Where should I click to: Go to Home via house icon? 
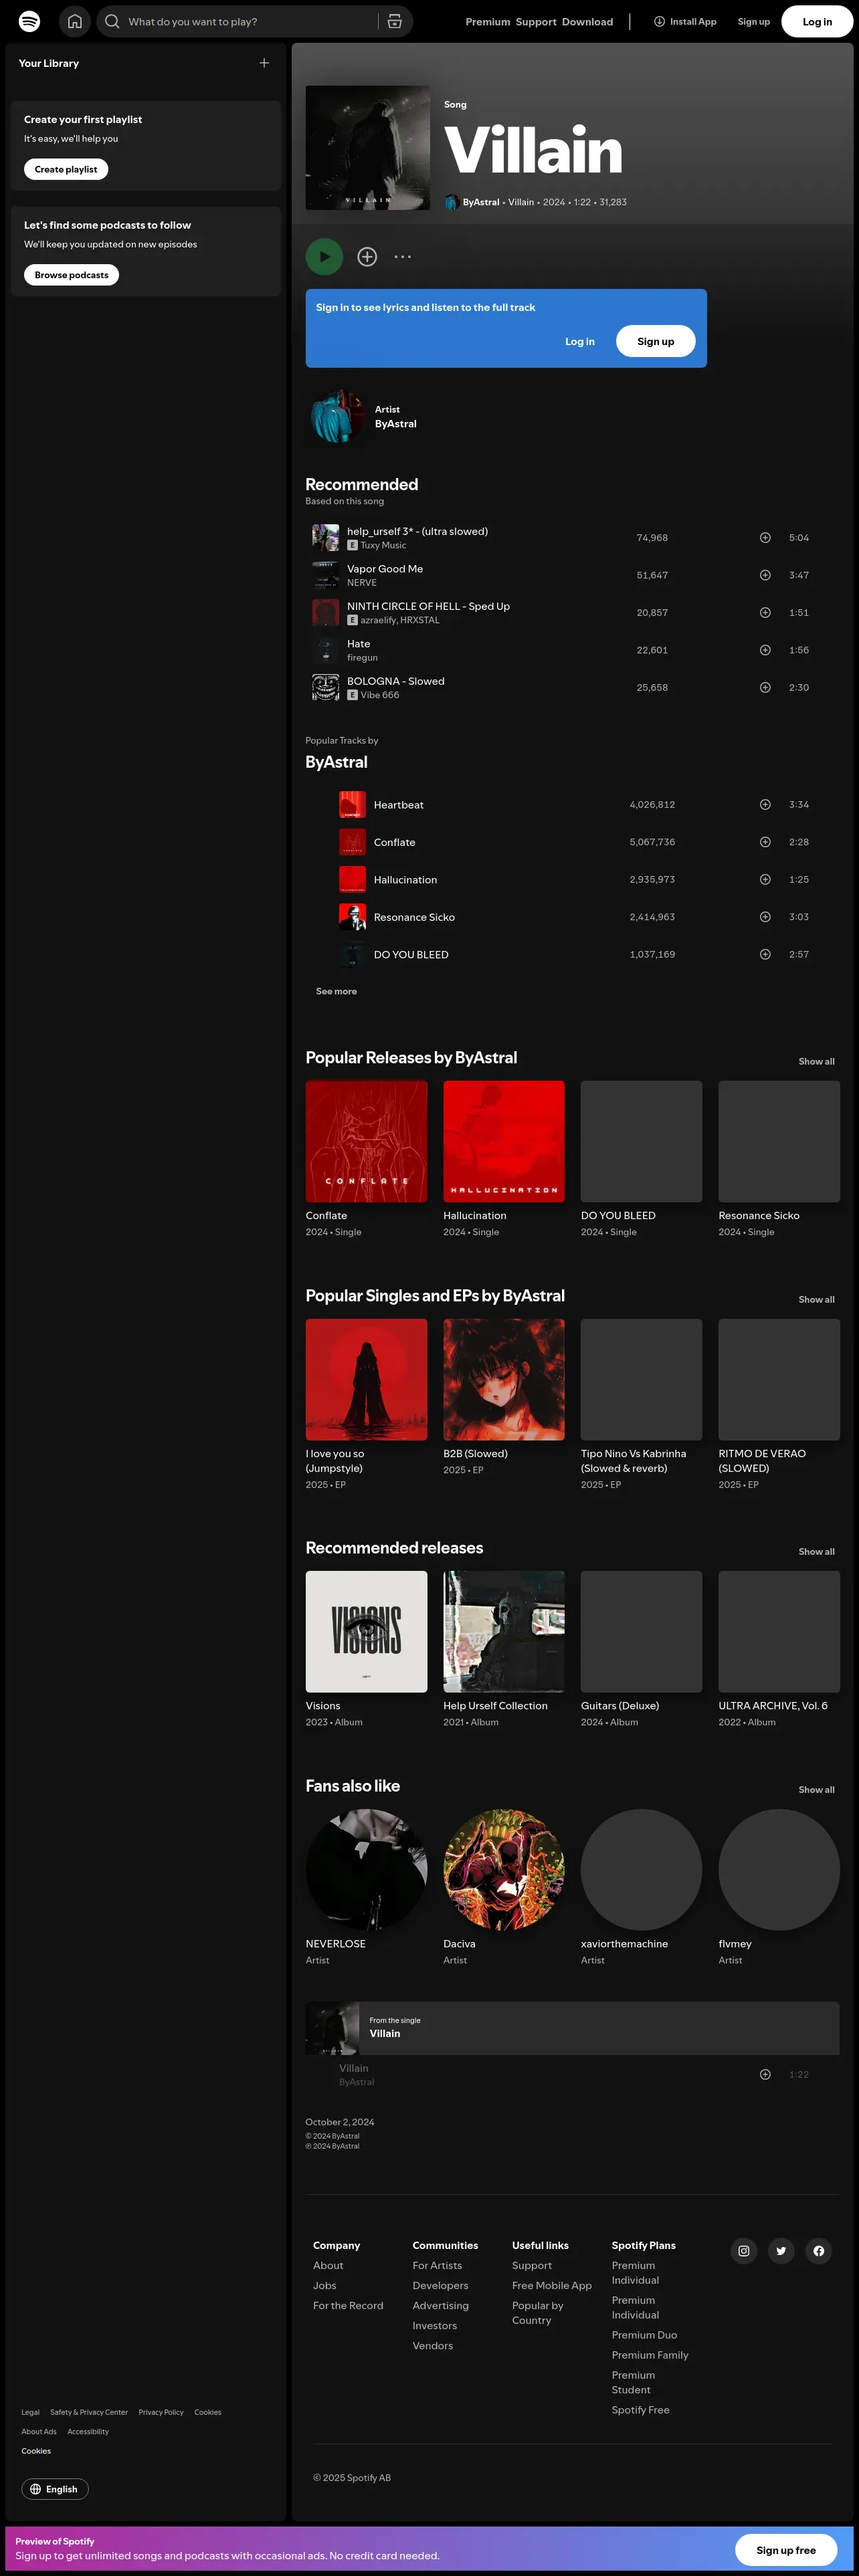pyautogui.click(x=75, y=21)
